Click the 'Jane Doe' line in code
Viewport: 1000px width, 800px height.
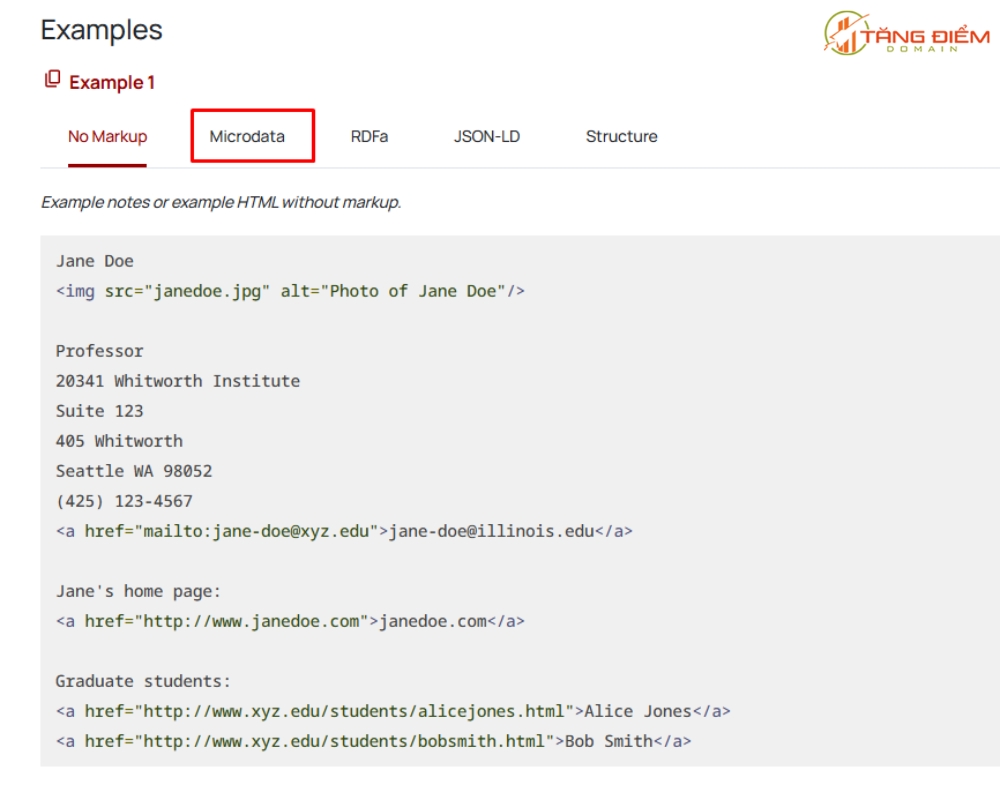coord(94,261)
